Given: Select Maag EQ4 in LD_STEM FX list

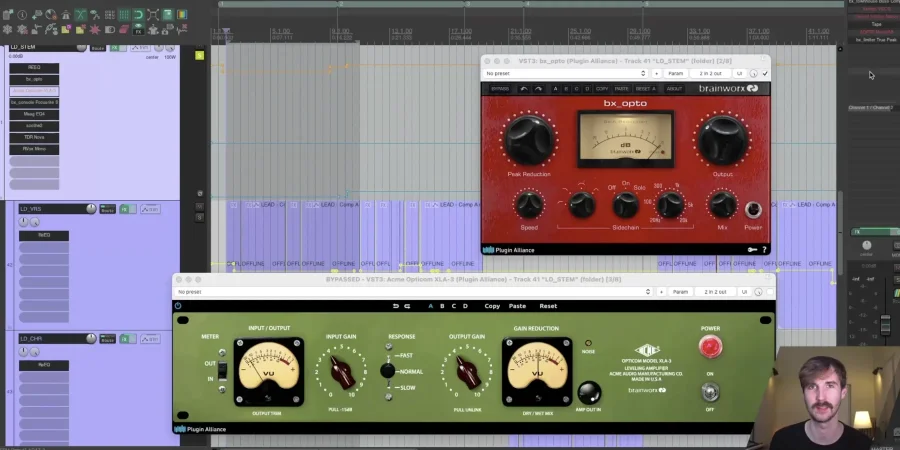Looking at the screenshot, I should click(34, 114).
